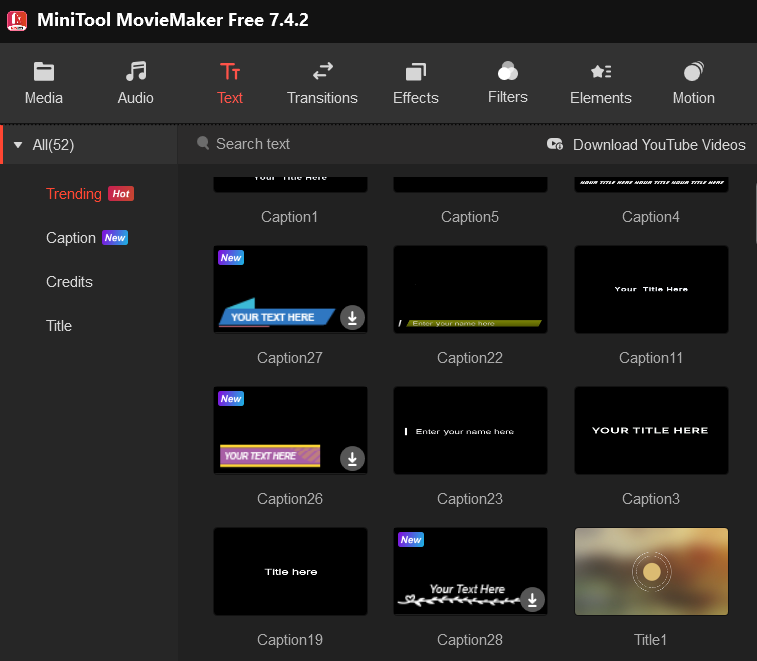This screenshot has width=757, height=661.
Task: Open the Elements panel
Action: (600, 83)
